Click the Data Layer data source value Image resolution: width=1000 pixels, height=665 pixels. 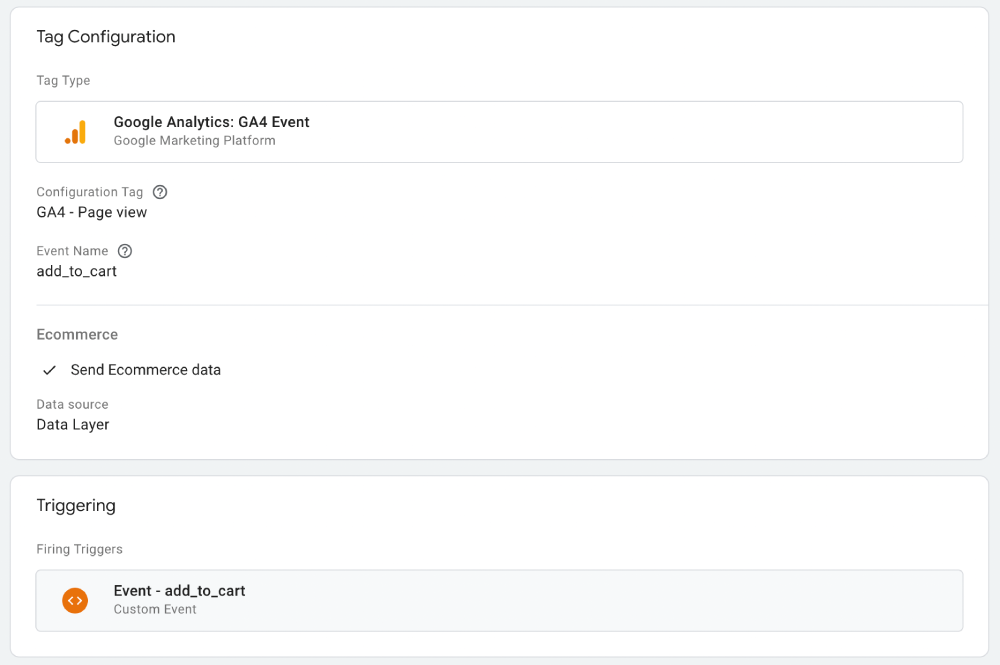pyautogui.click(x=73, y=425)
